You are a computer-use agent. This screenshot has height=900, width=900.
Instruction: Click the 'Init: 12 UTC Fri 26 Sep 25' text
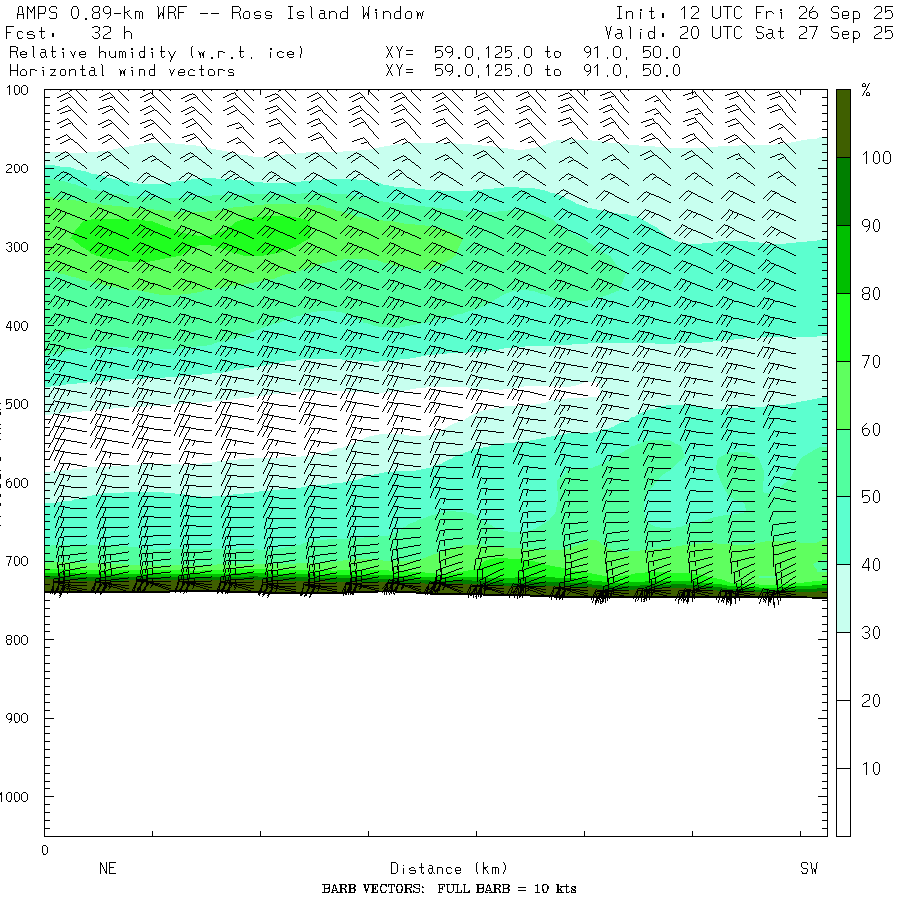[754, 13]
